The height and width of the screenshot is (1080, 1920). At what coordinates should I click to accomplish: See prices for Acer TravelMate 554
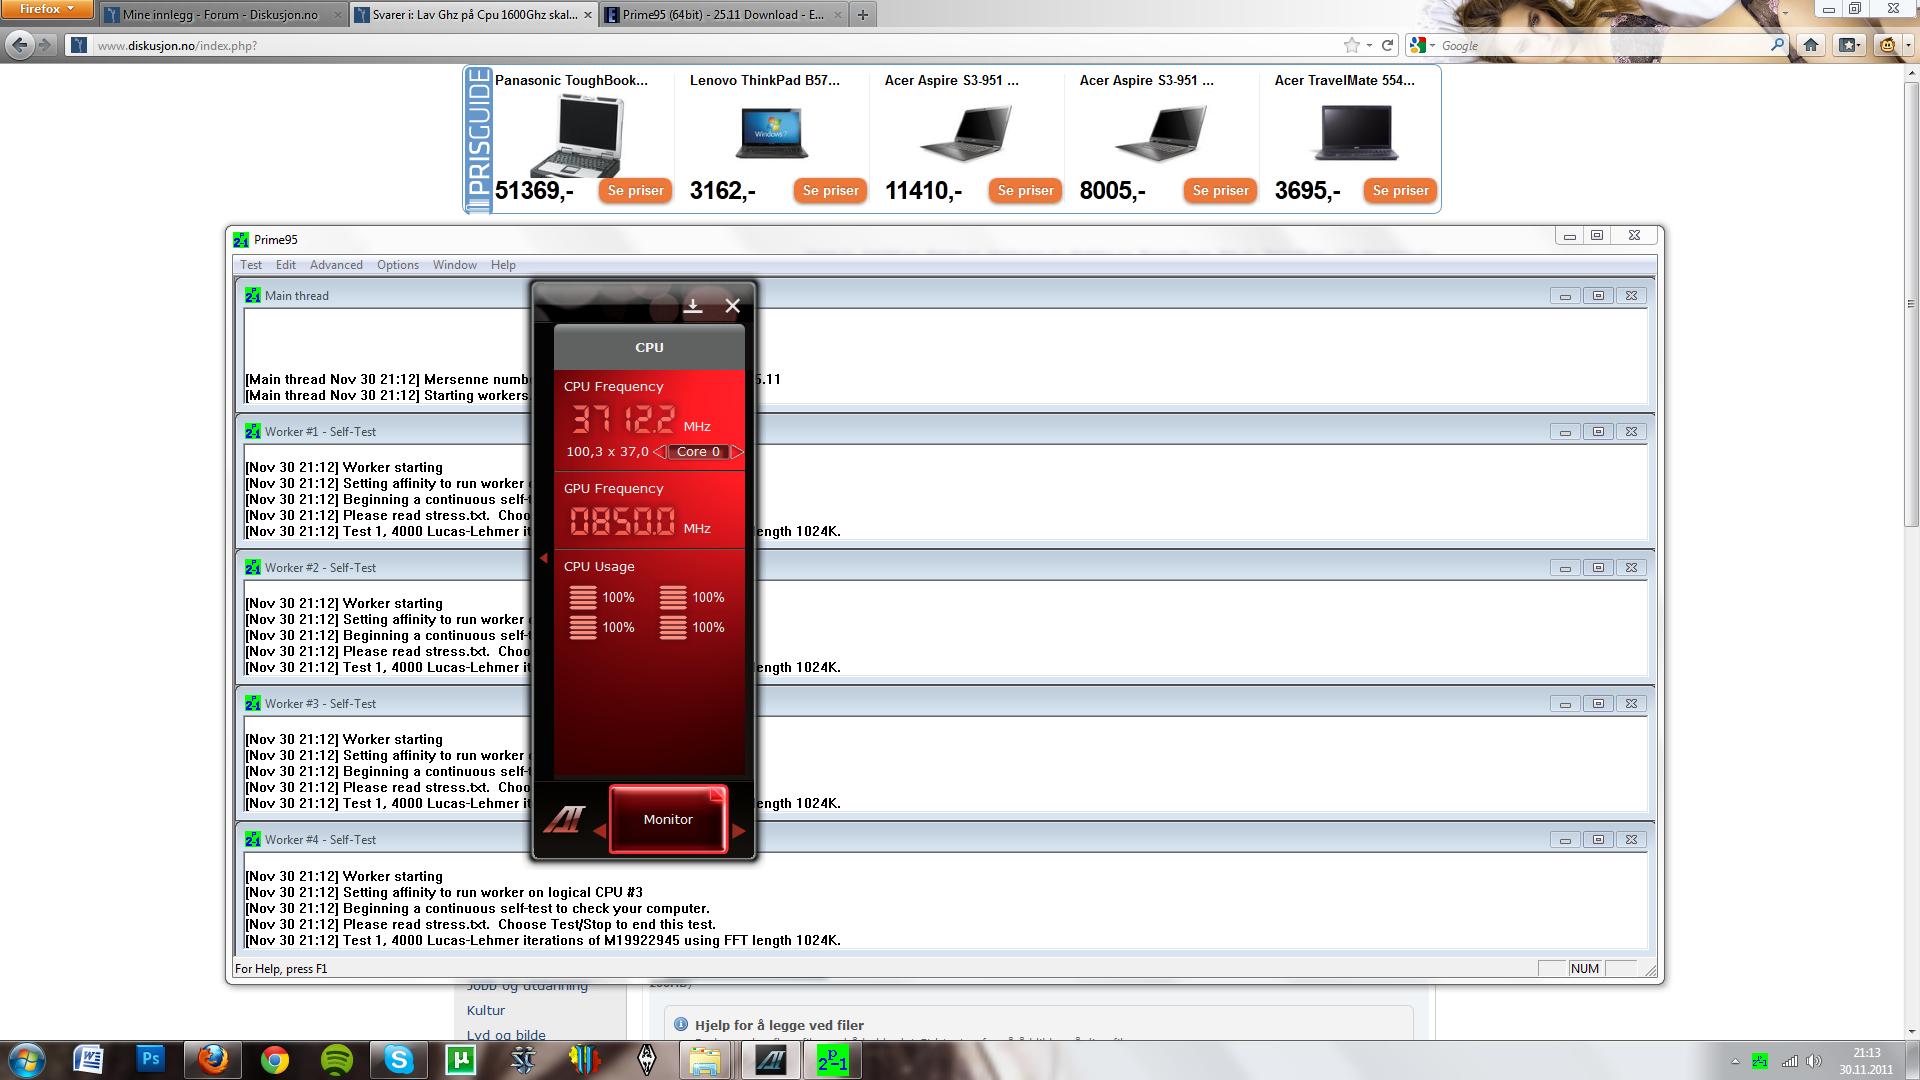(x=1400, y=191)
